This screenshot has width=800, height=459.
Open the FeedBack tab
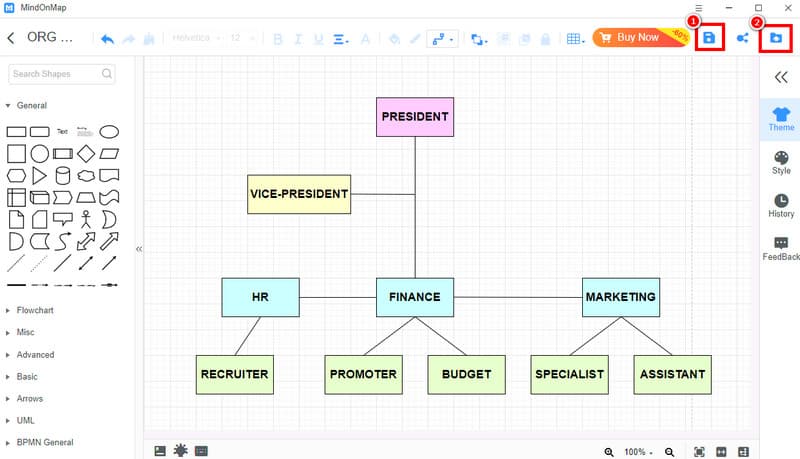pyautogui.click(x=781, y=249)
